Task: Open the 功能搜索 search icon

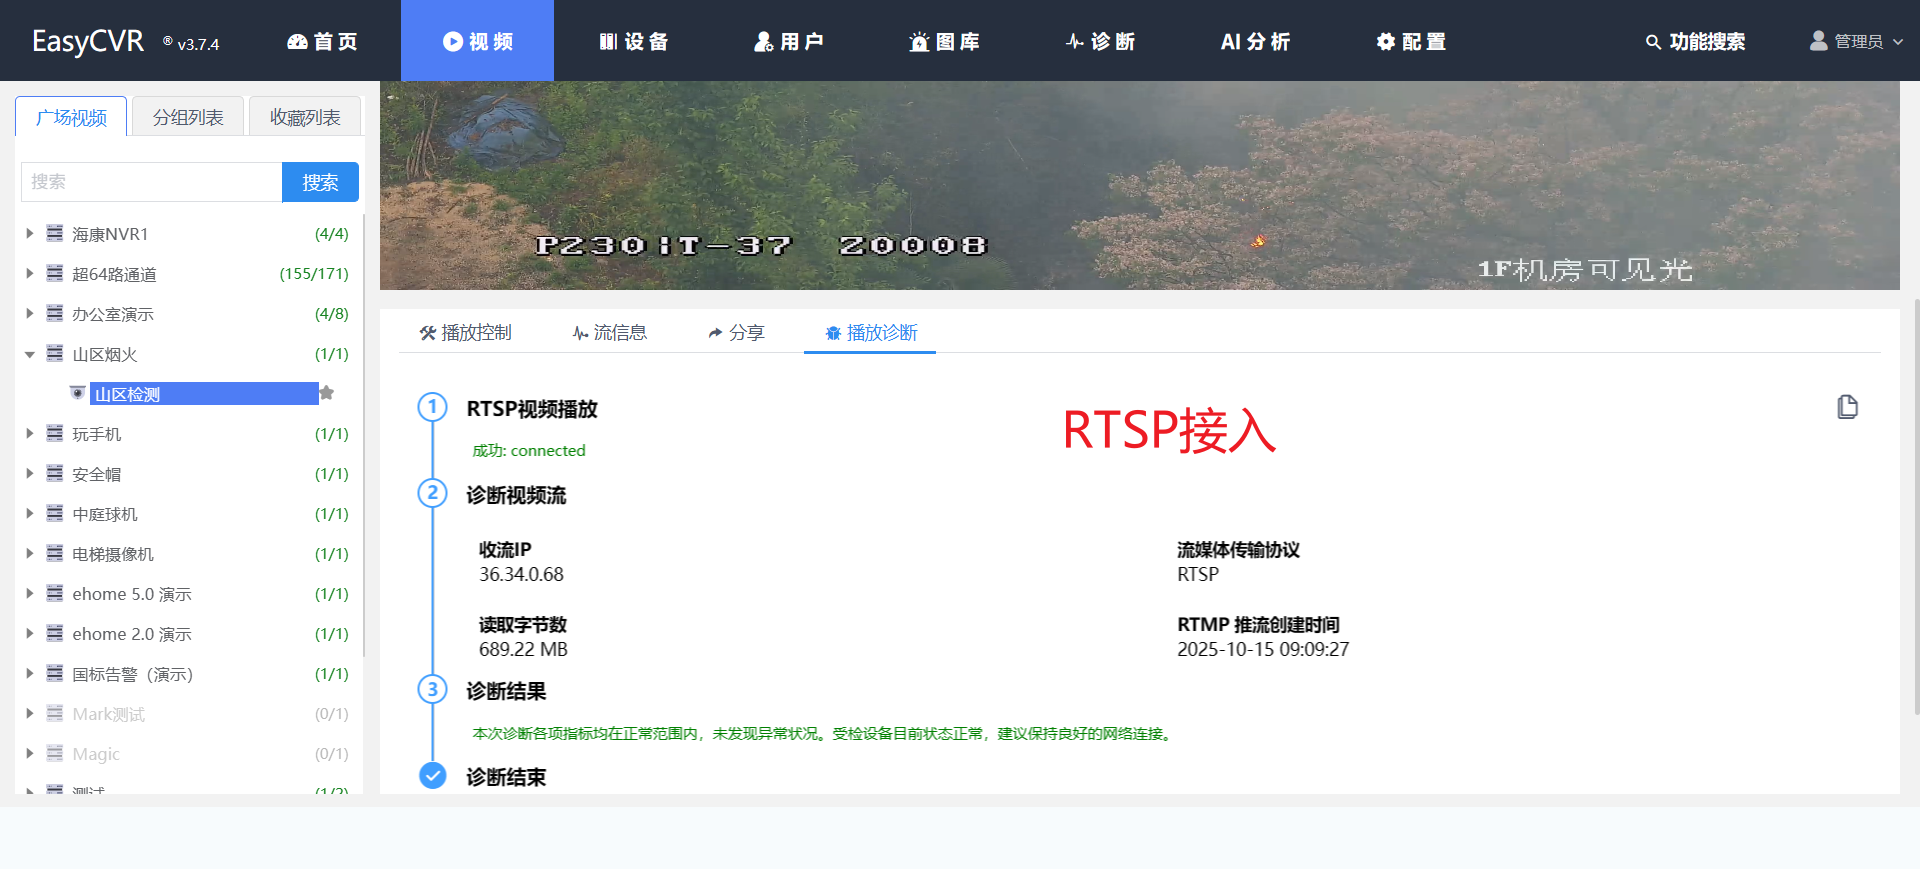Action: [1653, 42]
